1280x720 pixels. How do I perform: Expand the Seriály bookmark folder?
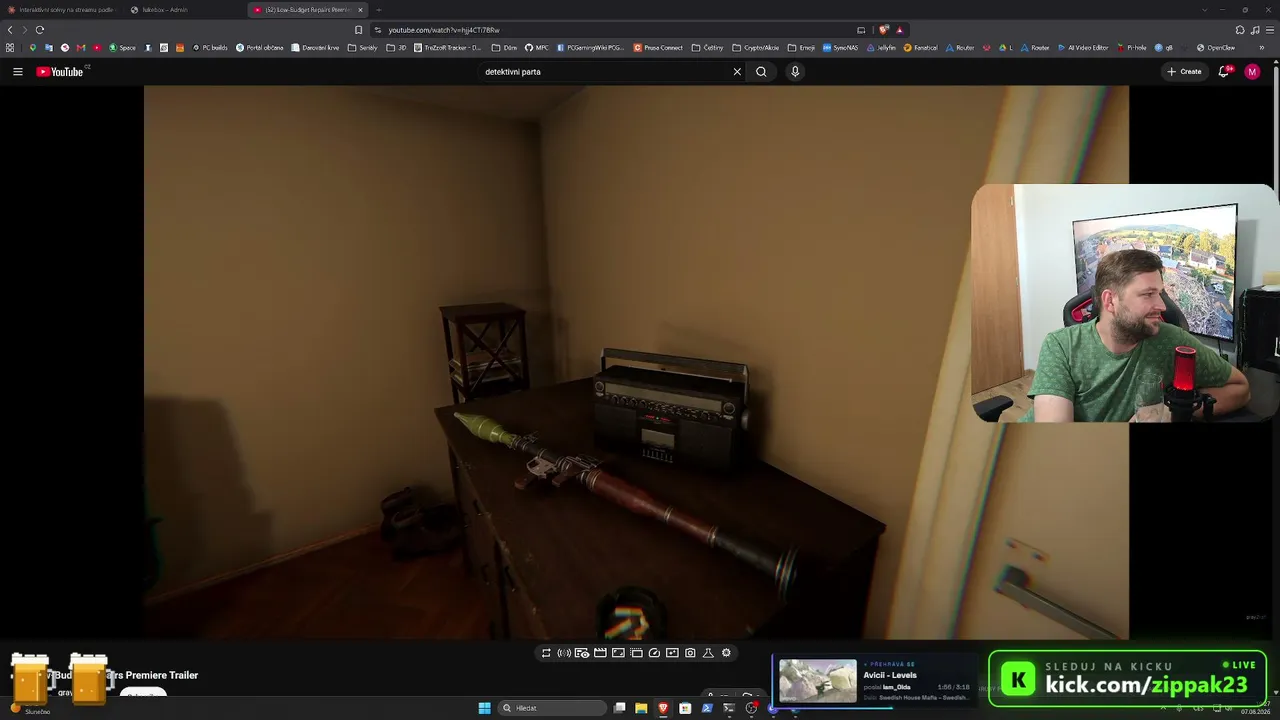(363, 48)
